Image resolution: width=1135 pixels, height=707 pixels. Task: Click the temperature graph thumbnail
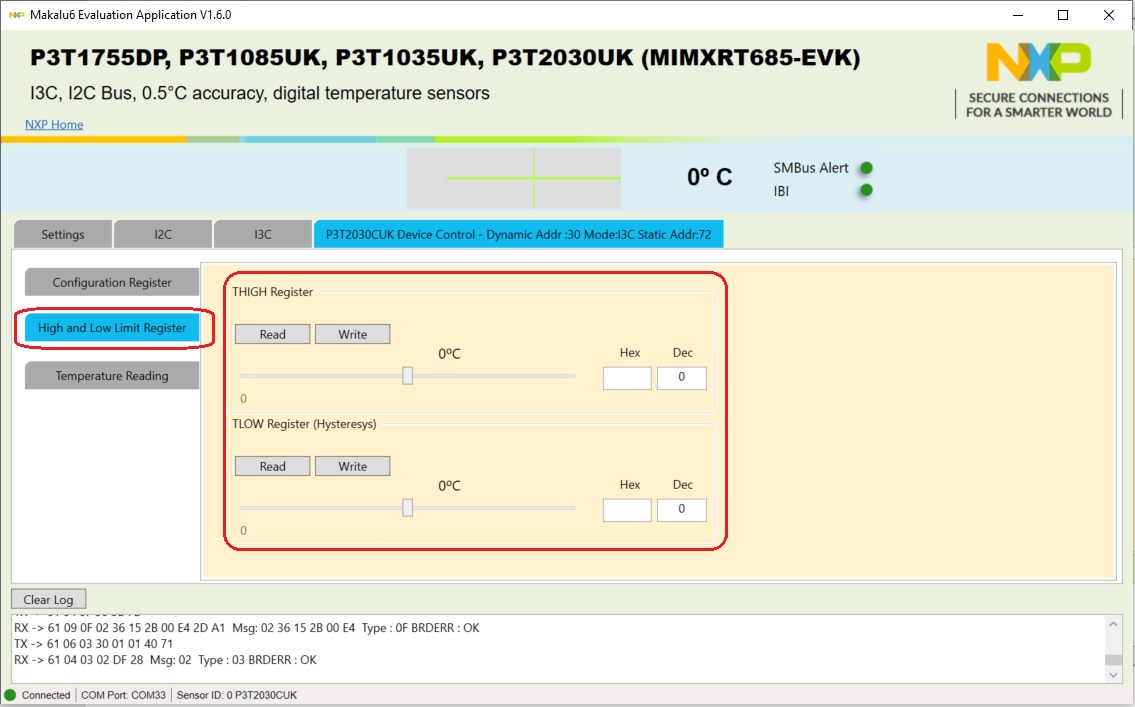click(x=513, y=178)
